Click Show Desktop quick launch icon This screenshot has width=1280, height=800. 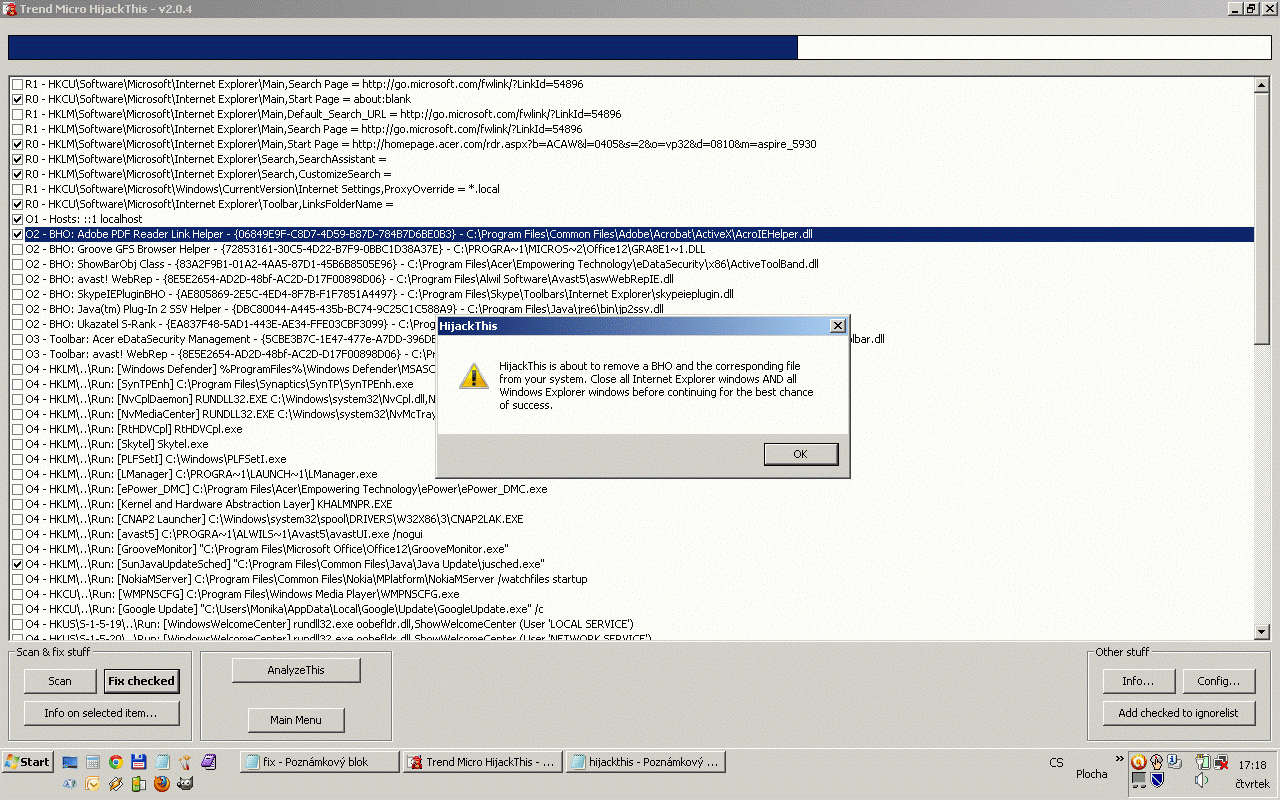[70, 762]
